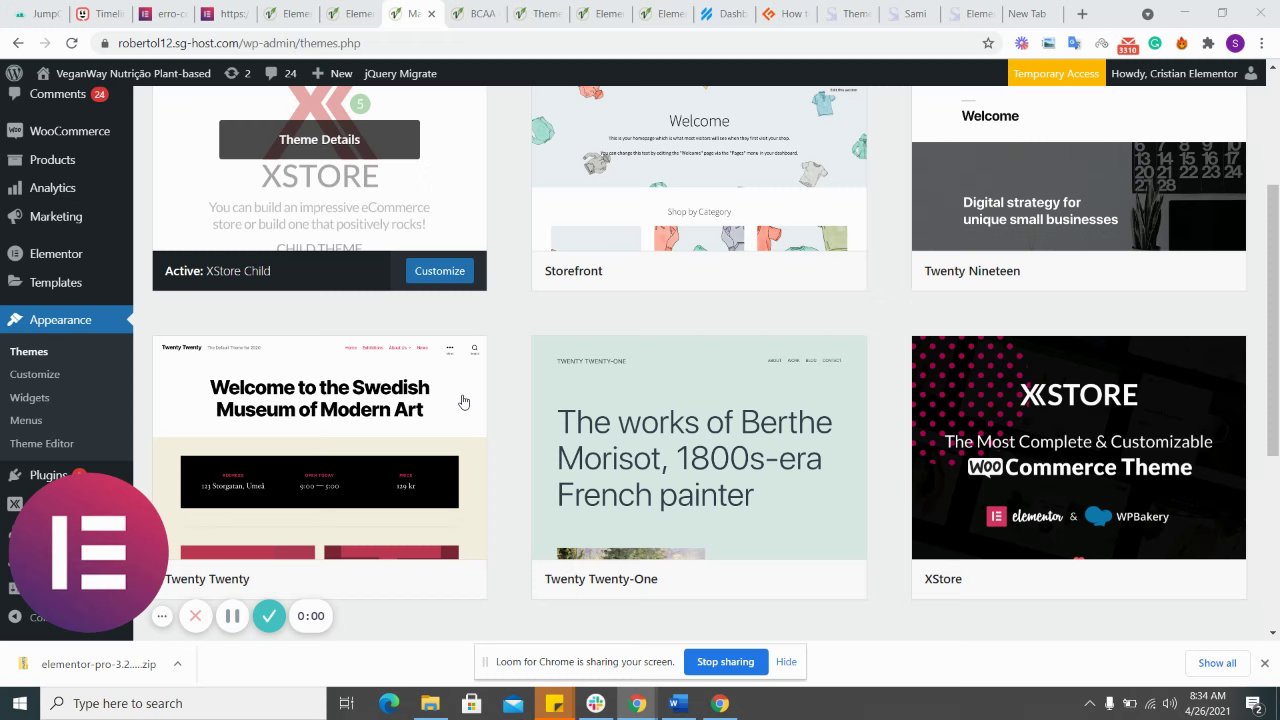1280x720 pixels.
Task: Open the Howdy, Cristian Elementor account menu
Action: [1184, 73]
